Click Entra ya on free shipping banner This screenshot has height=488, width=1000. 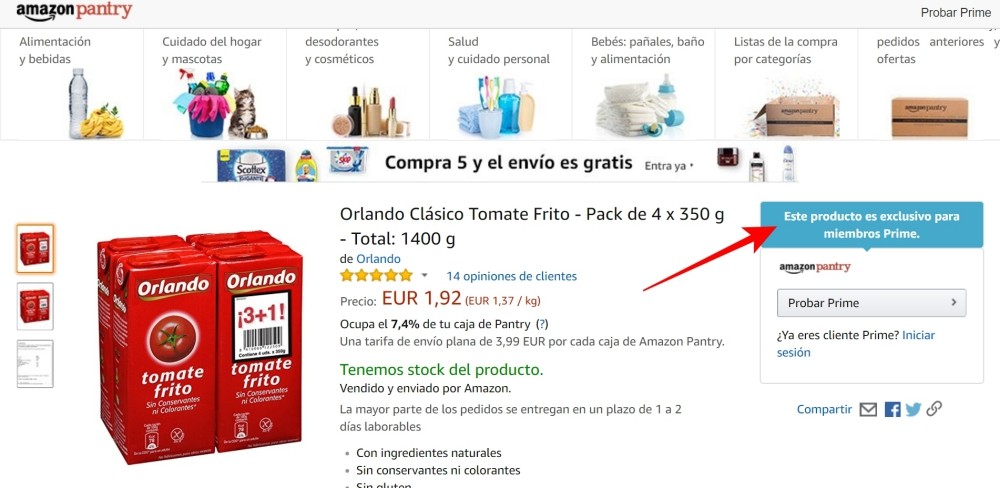tap(669, 166)
